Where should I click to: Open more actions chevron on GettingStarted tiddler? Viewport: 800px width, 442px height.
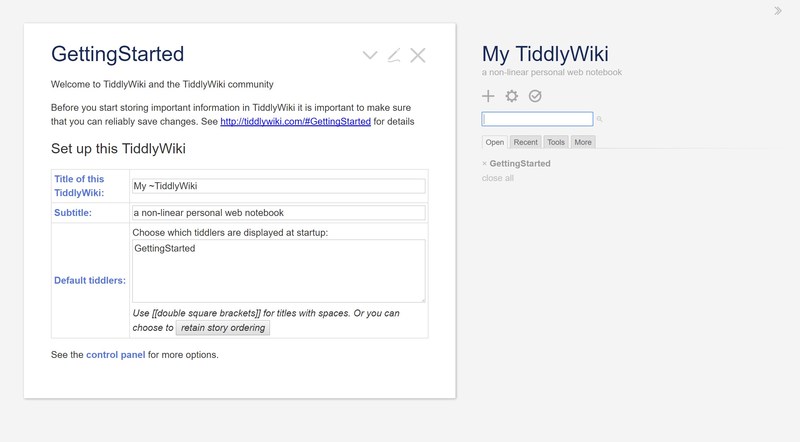[x=370, y=55]
